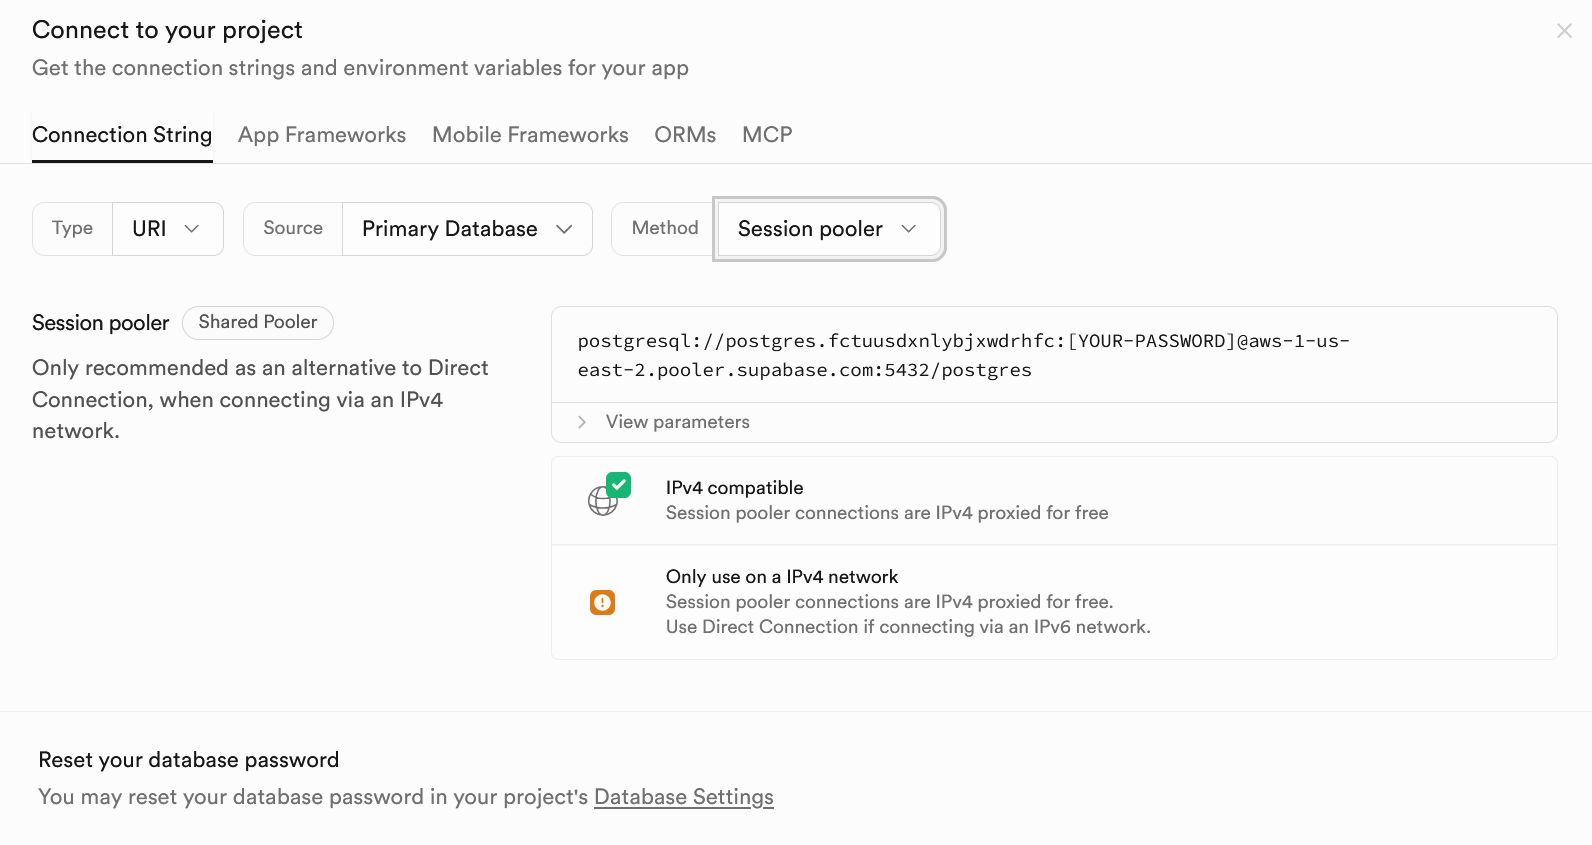Close the Connect to your project dialog
Image resolution: width=1592 pixels, height=845 pixels.
pyautogui.click(x=1564, y=31)
